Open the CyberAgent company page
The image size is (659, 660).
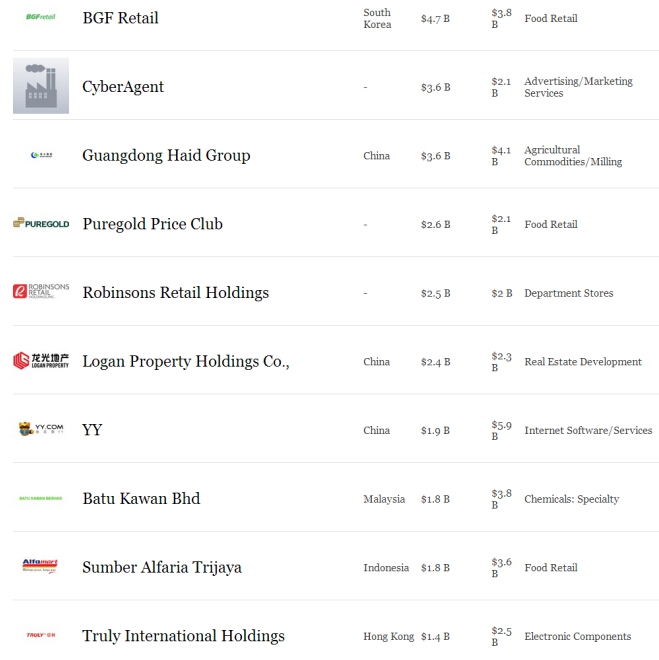coord(123,87)
